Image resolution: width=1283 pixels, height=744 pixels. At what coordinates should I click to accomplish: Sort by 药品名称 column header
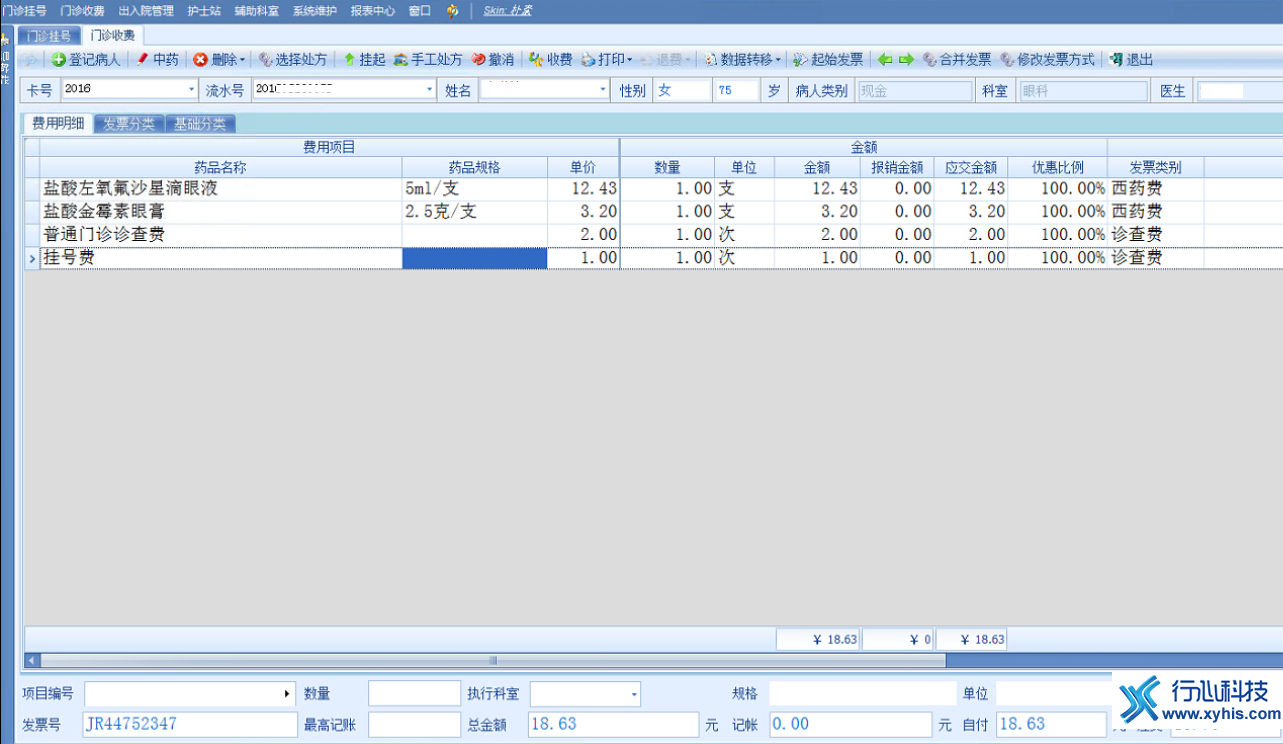pyautogui.click(x=220, y=167)
